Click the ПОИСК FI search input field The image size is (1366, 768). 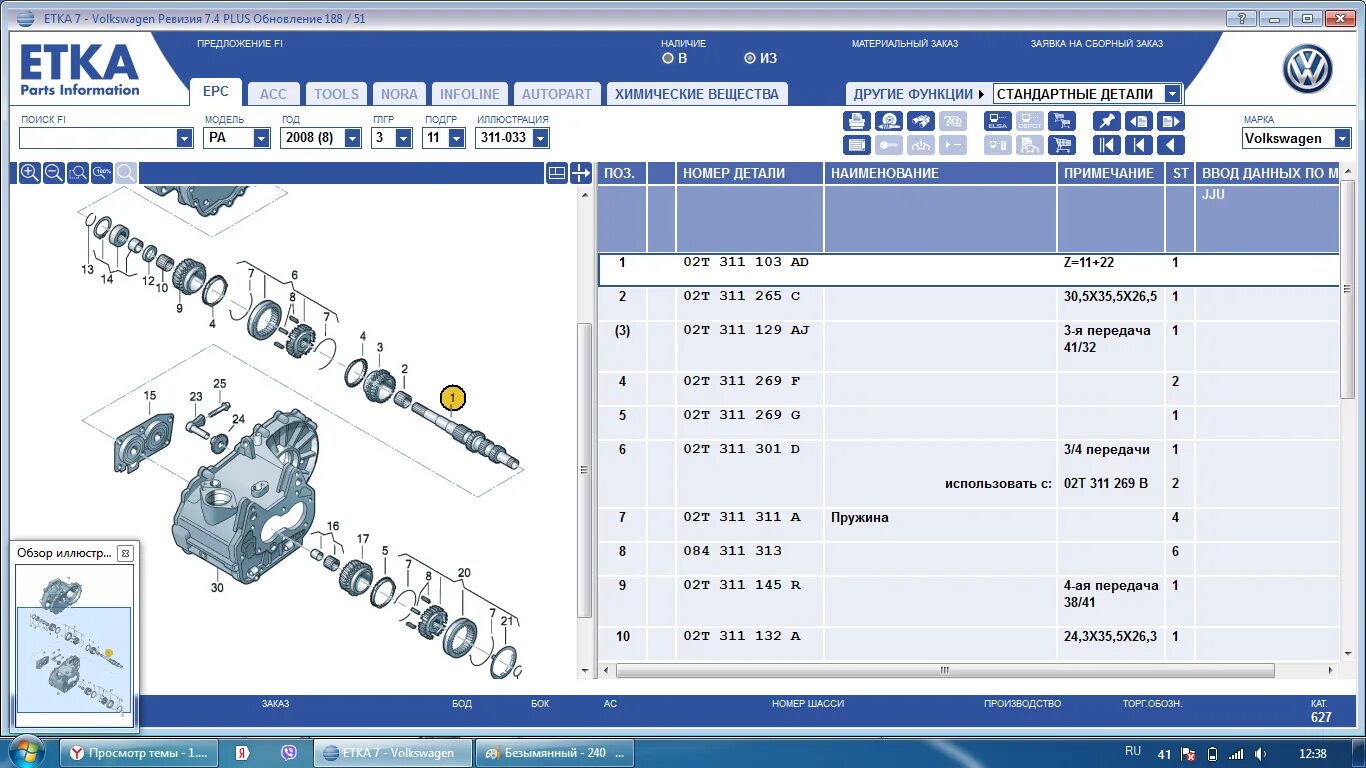pos(97,138)
